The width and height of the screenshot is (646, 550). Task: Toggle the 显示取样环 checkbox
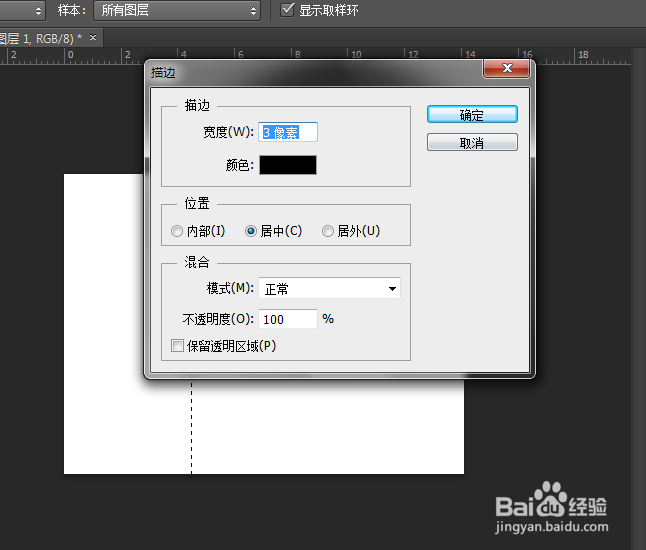click(x=287, y=10)
